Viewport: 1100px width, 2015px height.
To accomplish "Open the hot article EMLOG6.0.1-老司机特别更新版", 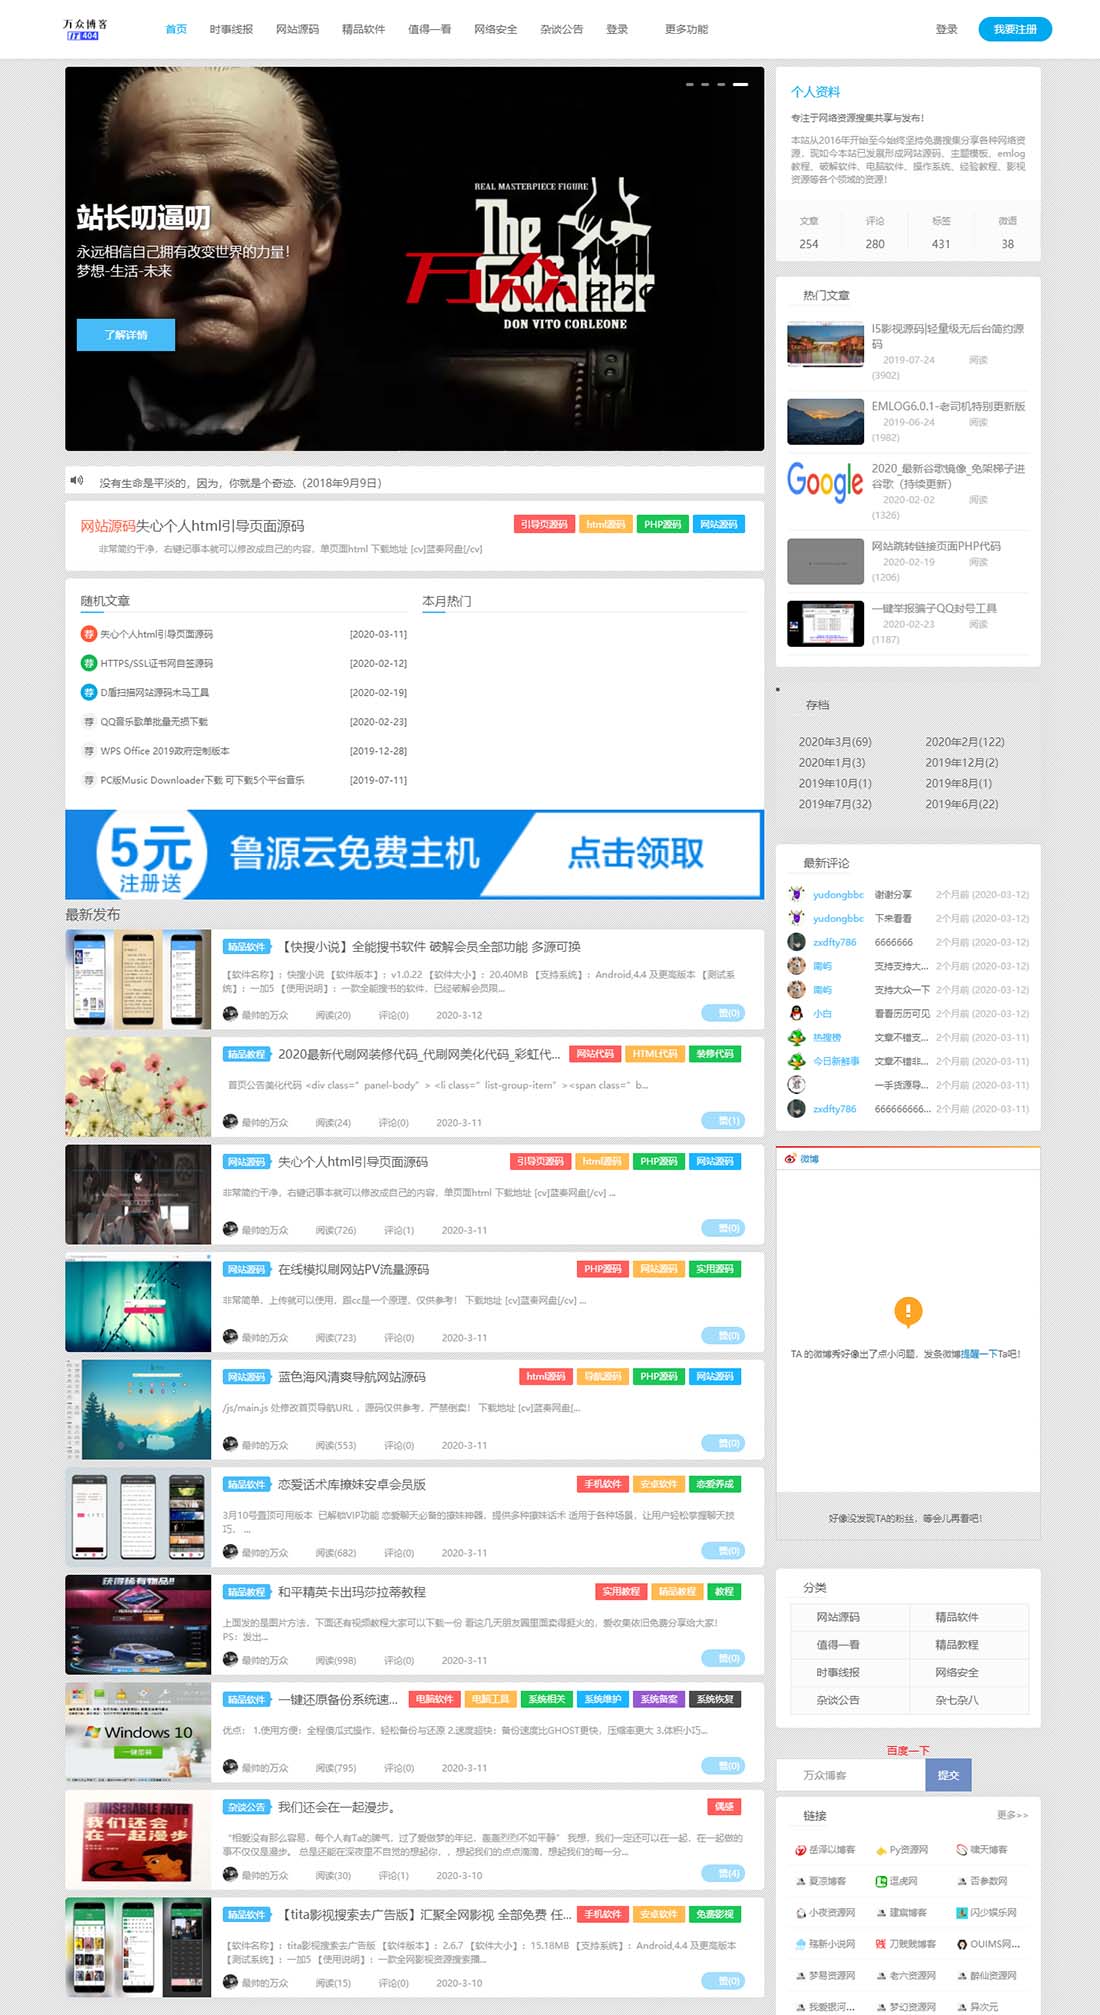I will pos(948,406).
